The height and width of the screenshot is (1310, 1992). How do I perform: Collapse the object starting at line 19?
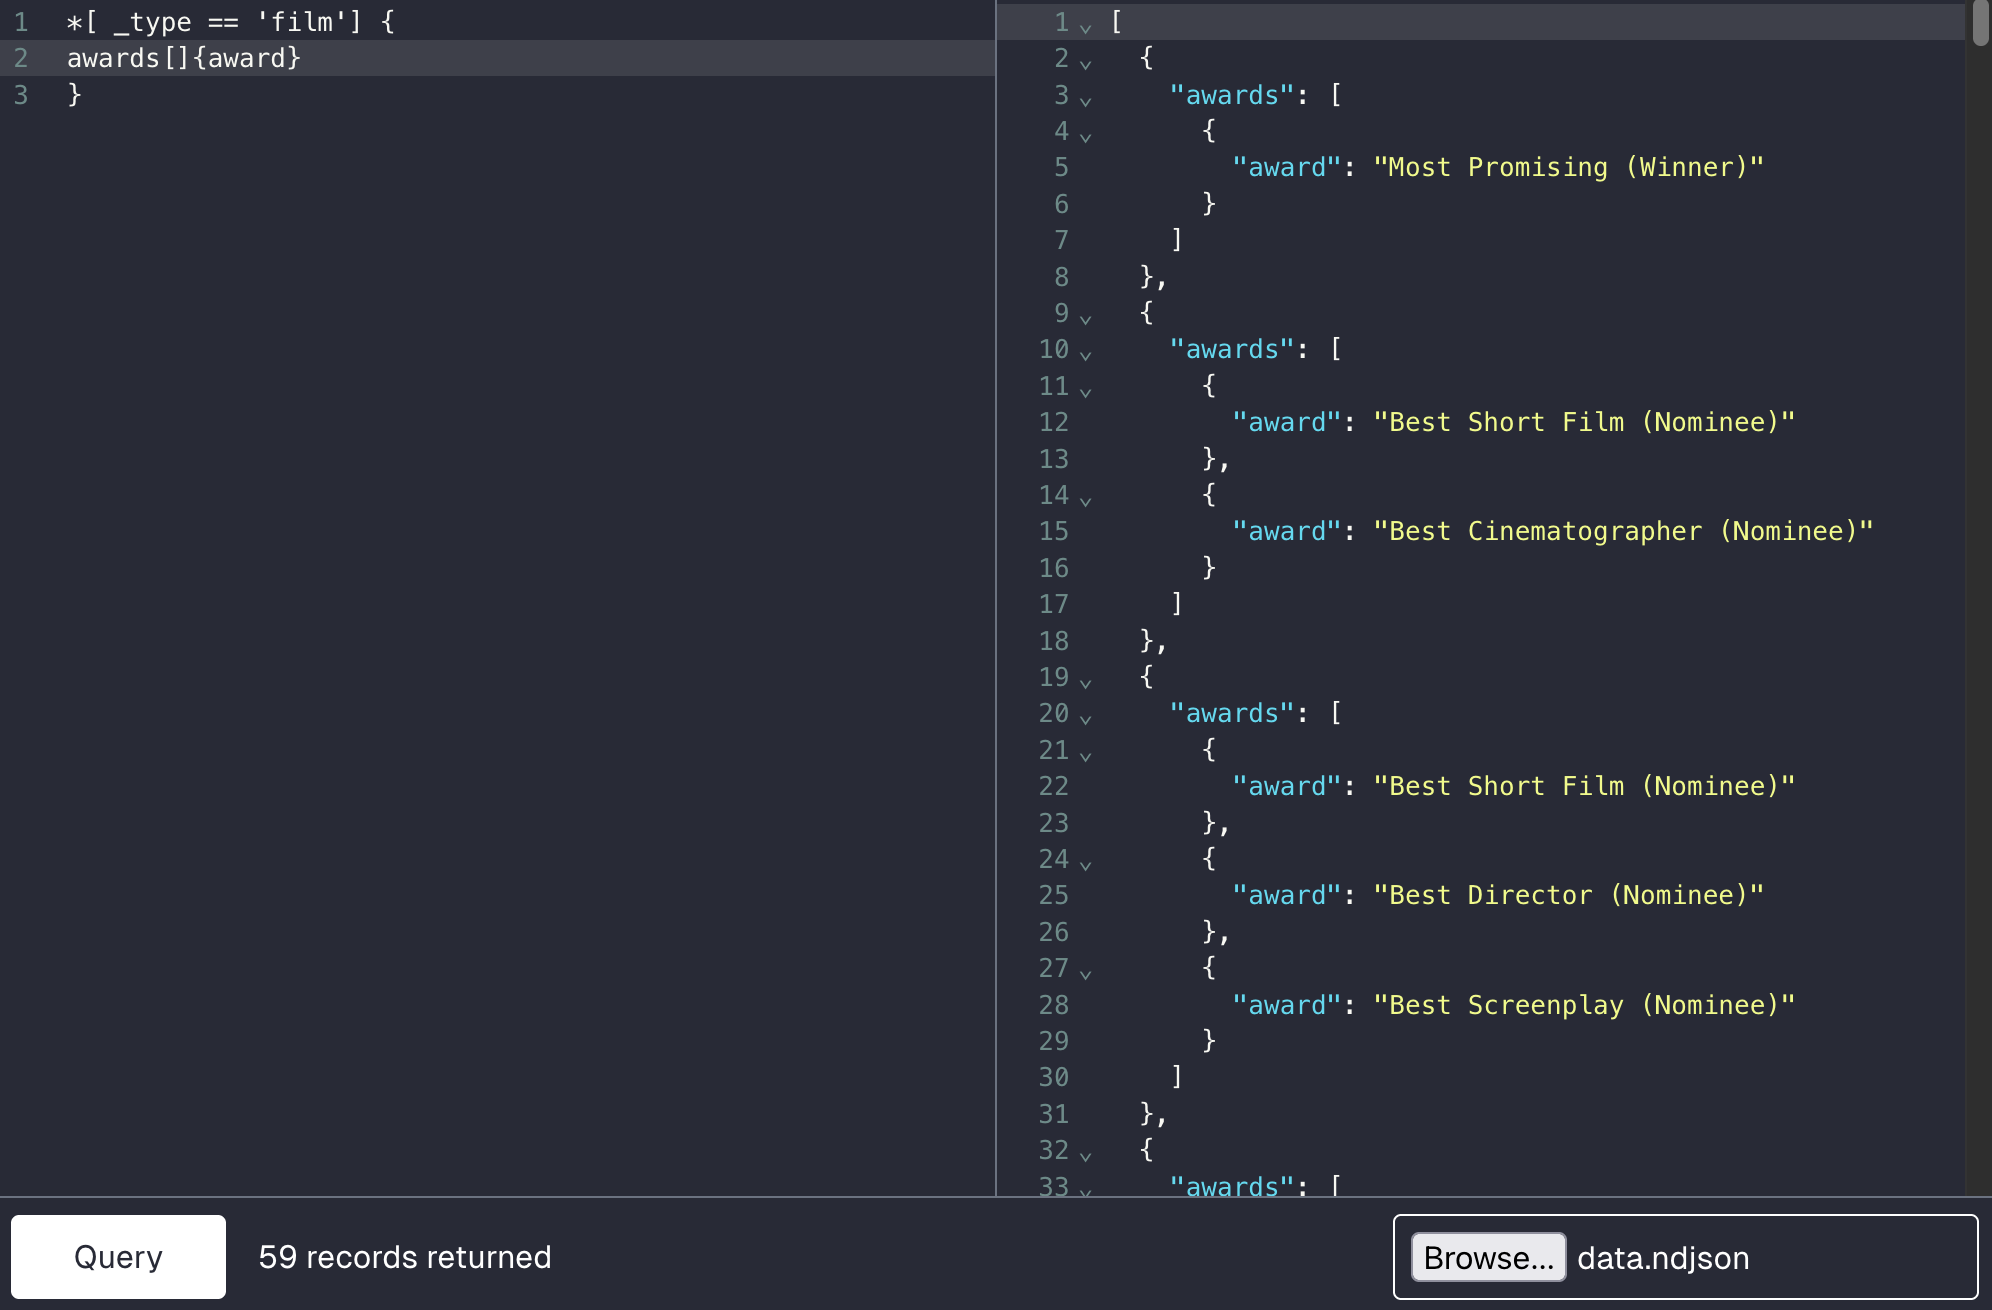(1085, 681)
